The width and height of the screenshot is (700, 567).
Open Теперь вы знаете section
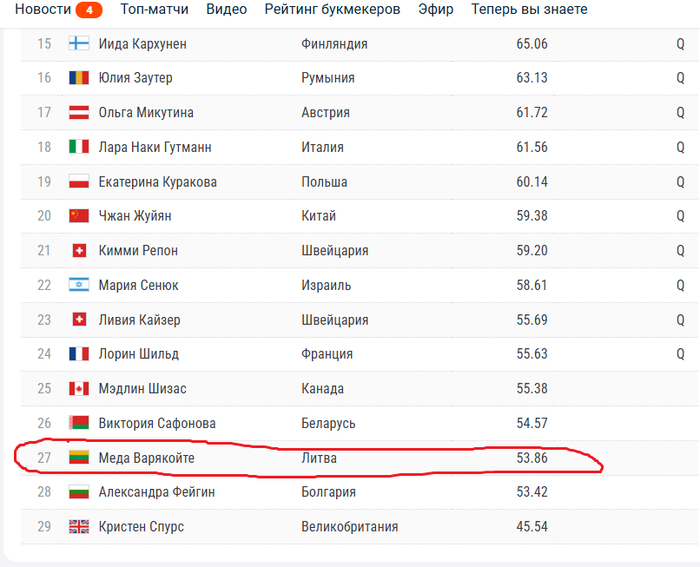click(x=530, y=9)
